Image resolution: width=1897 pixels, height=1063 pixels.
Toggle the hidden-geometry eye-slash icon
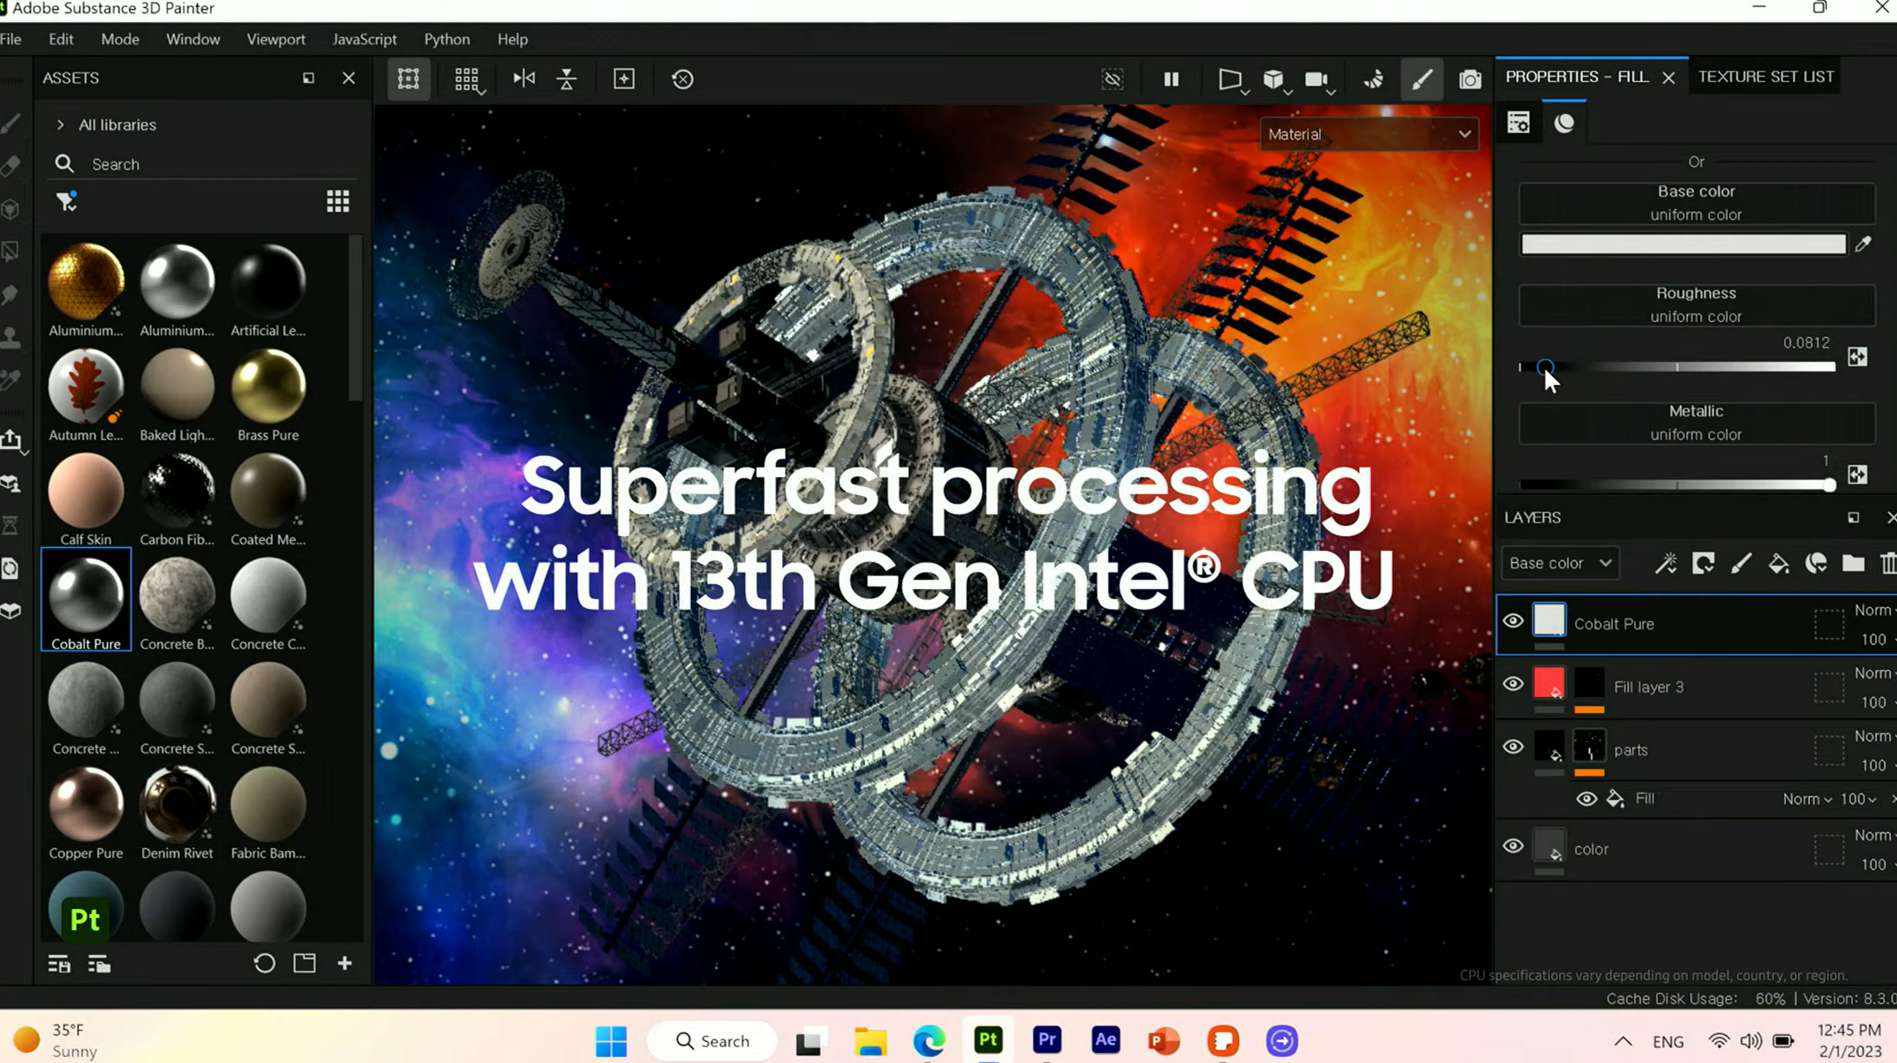pos(1112,79)
